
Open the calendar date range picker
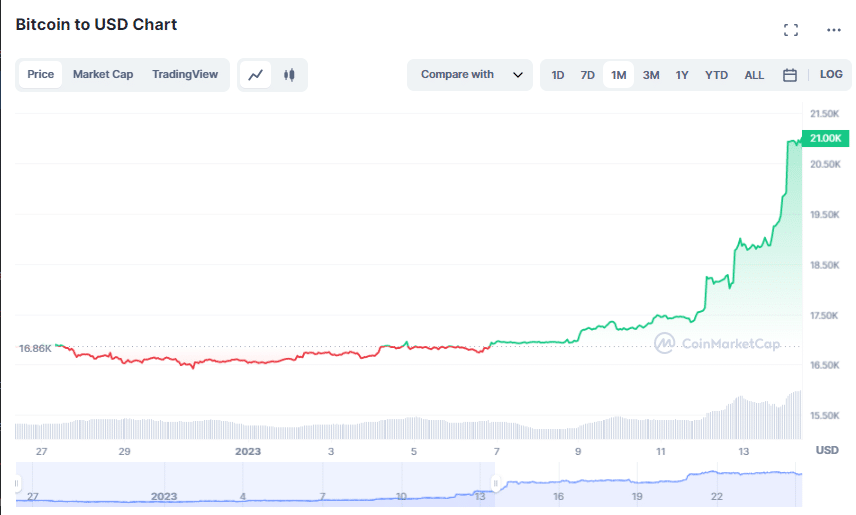(x=789, y=75)
